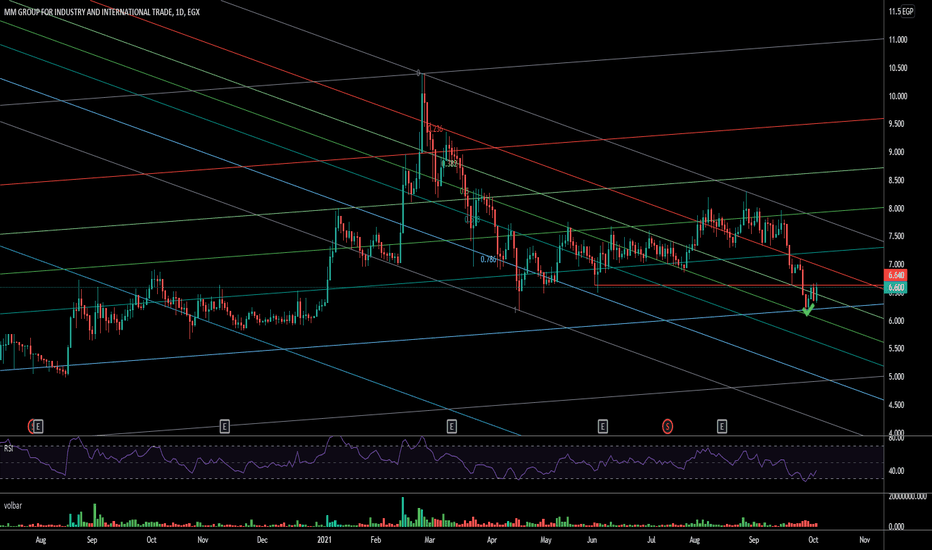Click the May label on the time axis
This screenshot has height=550, width=932.
pyautogui.click(x=546, y=540)
